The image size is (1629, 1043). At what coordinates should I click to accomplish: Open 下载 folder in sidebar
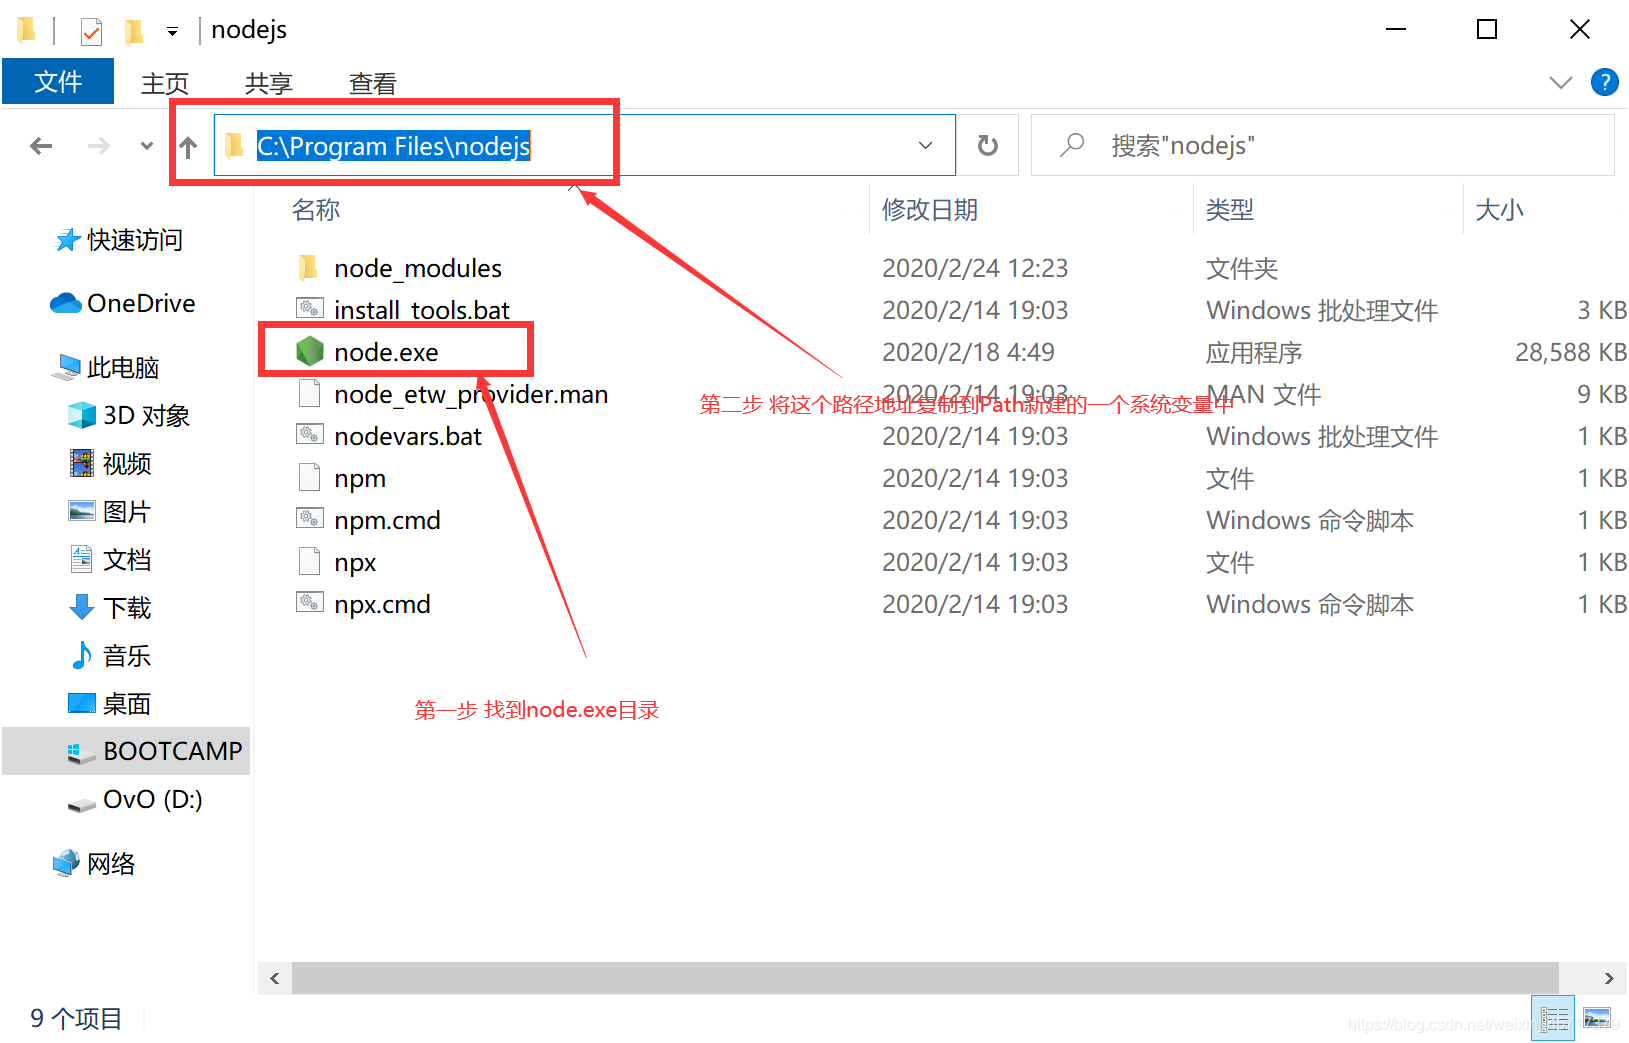(x=110, y=607)
